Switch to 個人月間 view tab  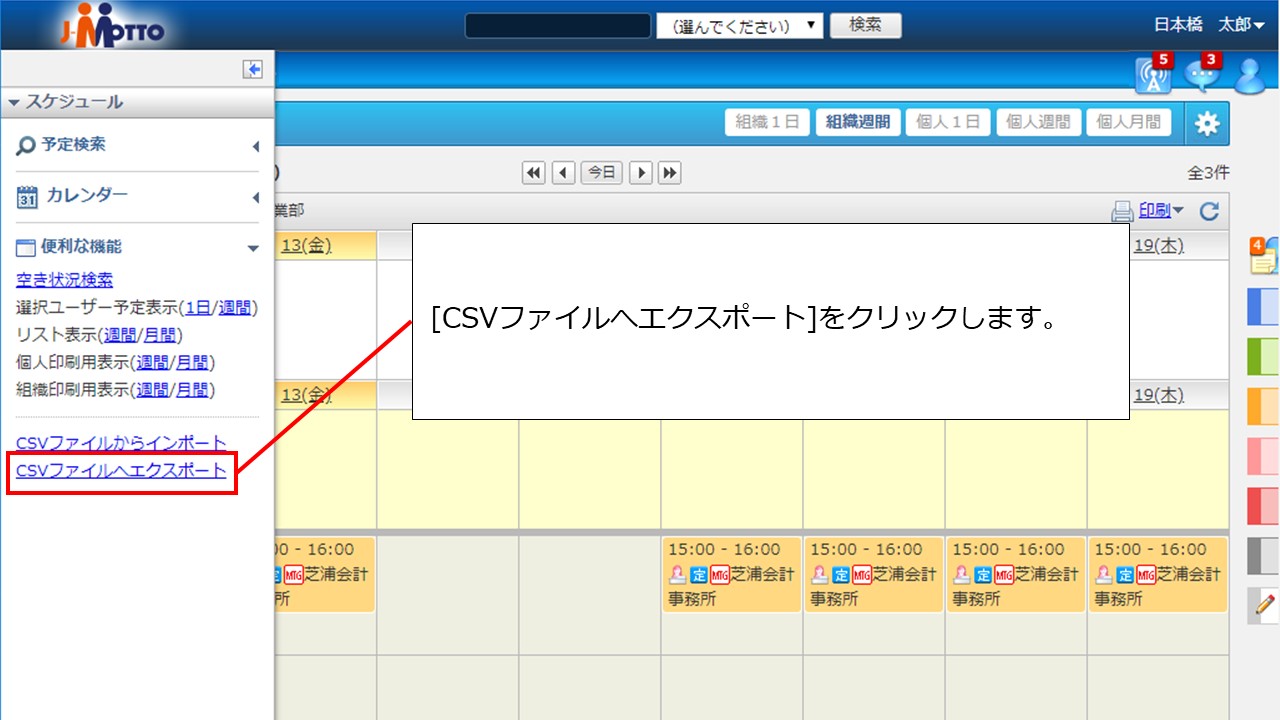click(x=1129, y=122)
